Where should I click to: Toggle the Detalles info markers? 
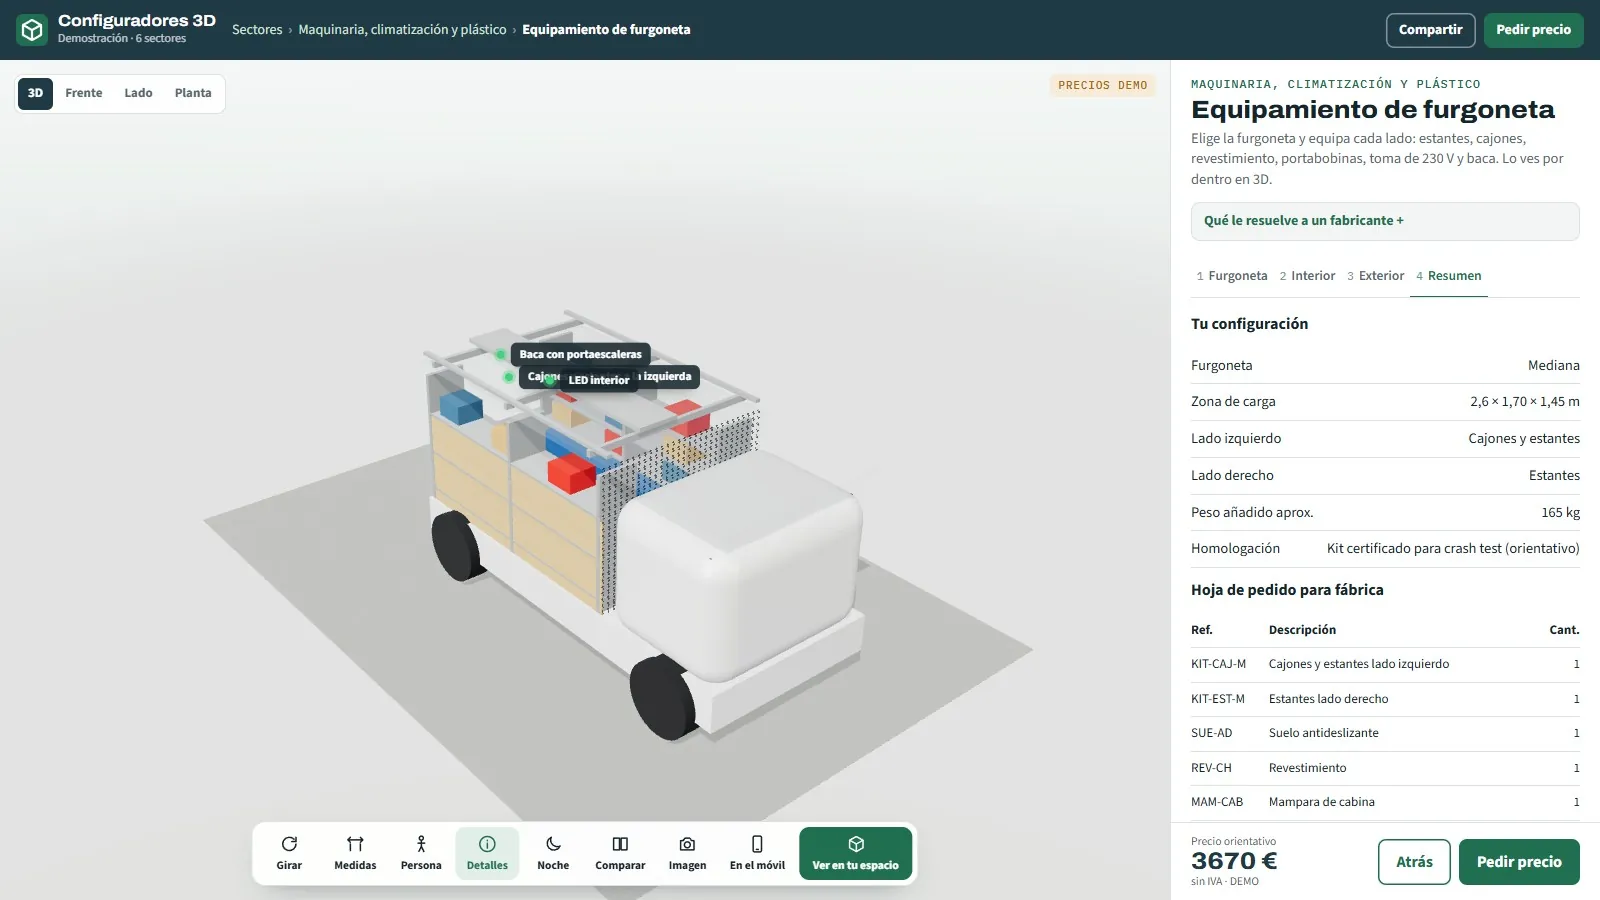pos(487,854)
